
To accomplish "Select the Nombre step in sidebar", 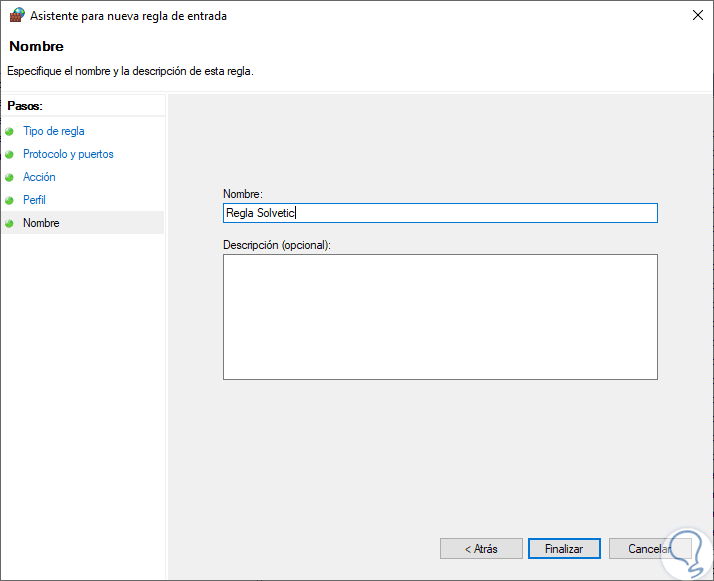I will click(x=41, y=223).
